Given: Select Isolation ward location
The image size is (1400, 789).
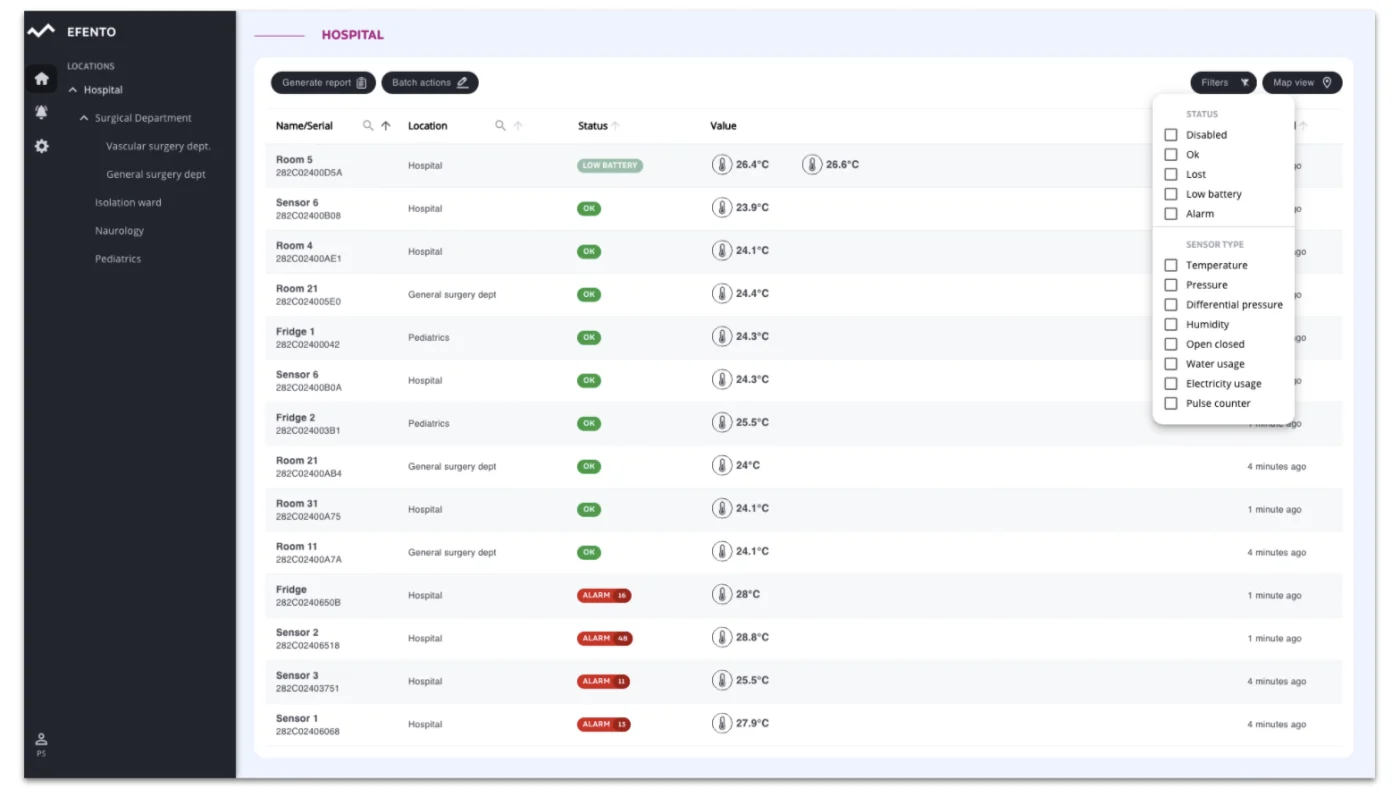Looking at the screenshot, I should (128, 203).
